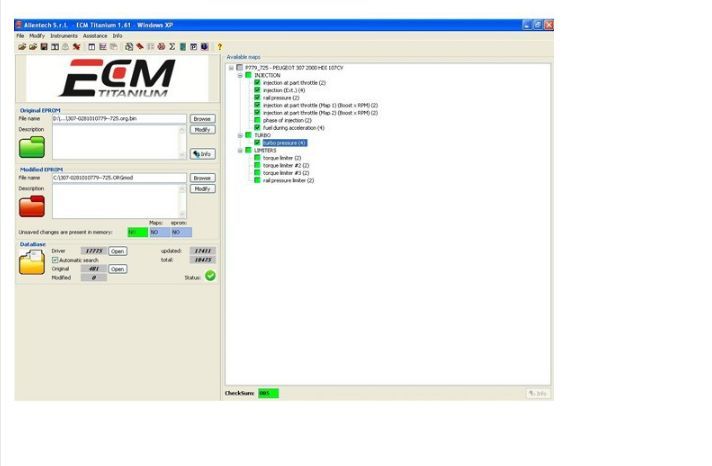Click the boxed letter P toolbar icon
The image size is (712, 466).
click(194, 47)
